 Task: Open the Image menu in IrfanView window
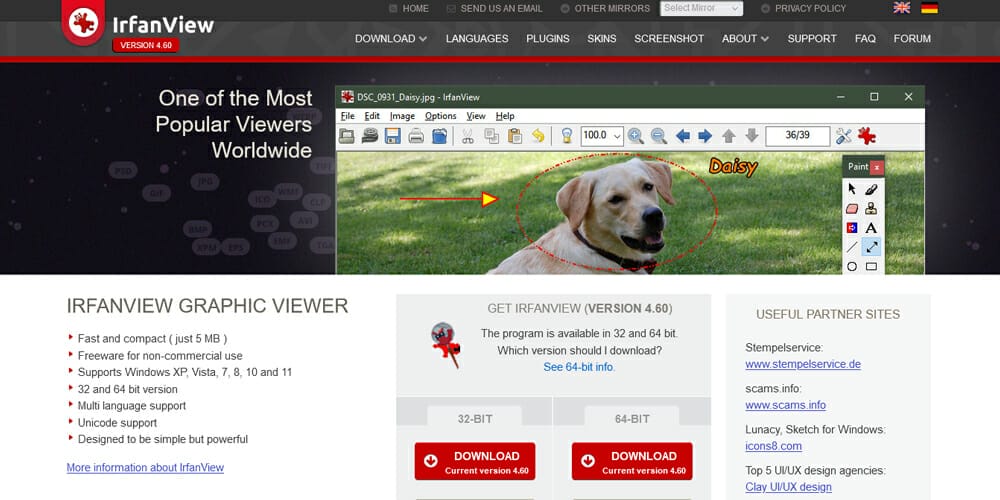[402, 116]
